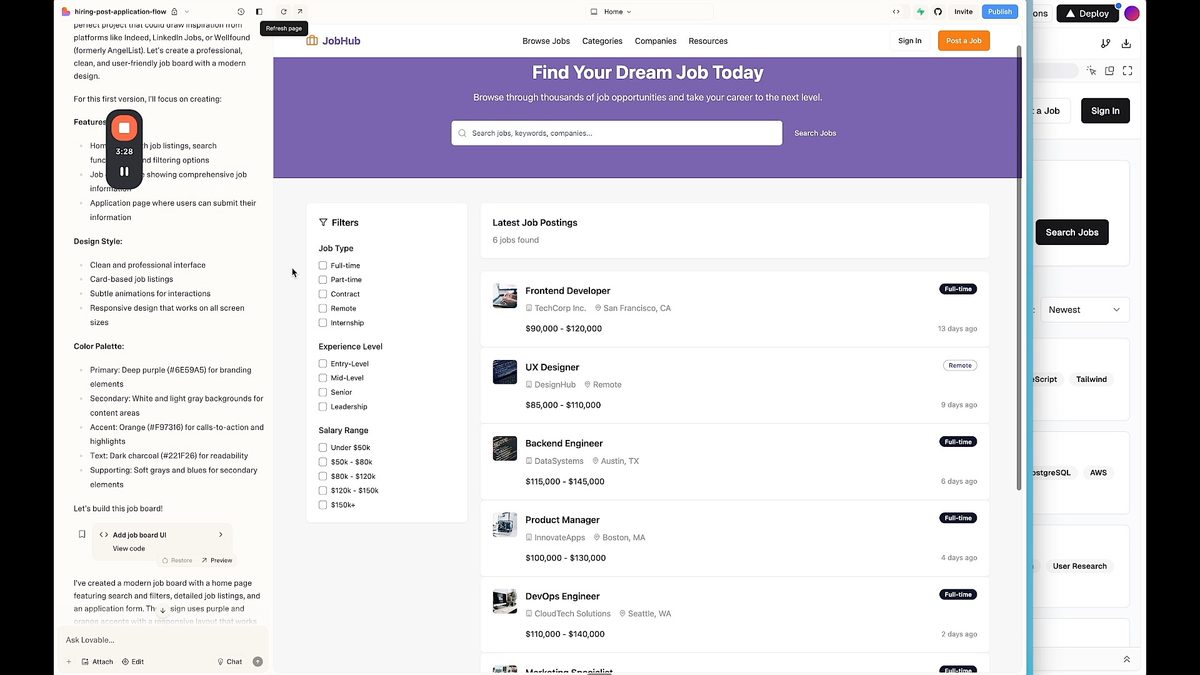Click the purple Search Jobs button

(x=815, y=133)
